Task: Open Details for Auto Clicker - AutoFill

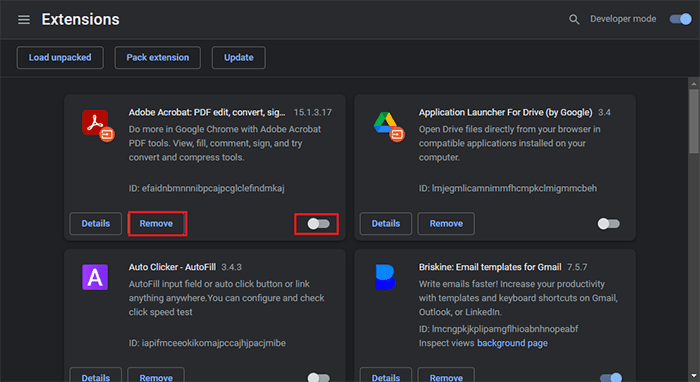Action: 96,375
